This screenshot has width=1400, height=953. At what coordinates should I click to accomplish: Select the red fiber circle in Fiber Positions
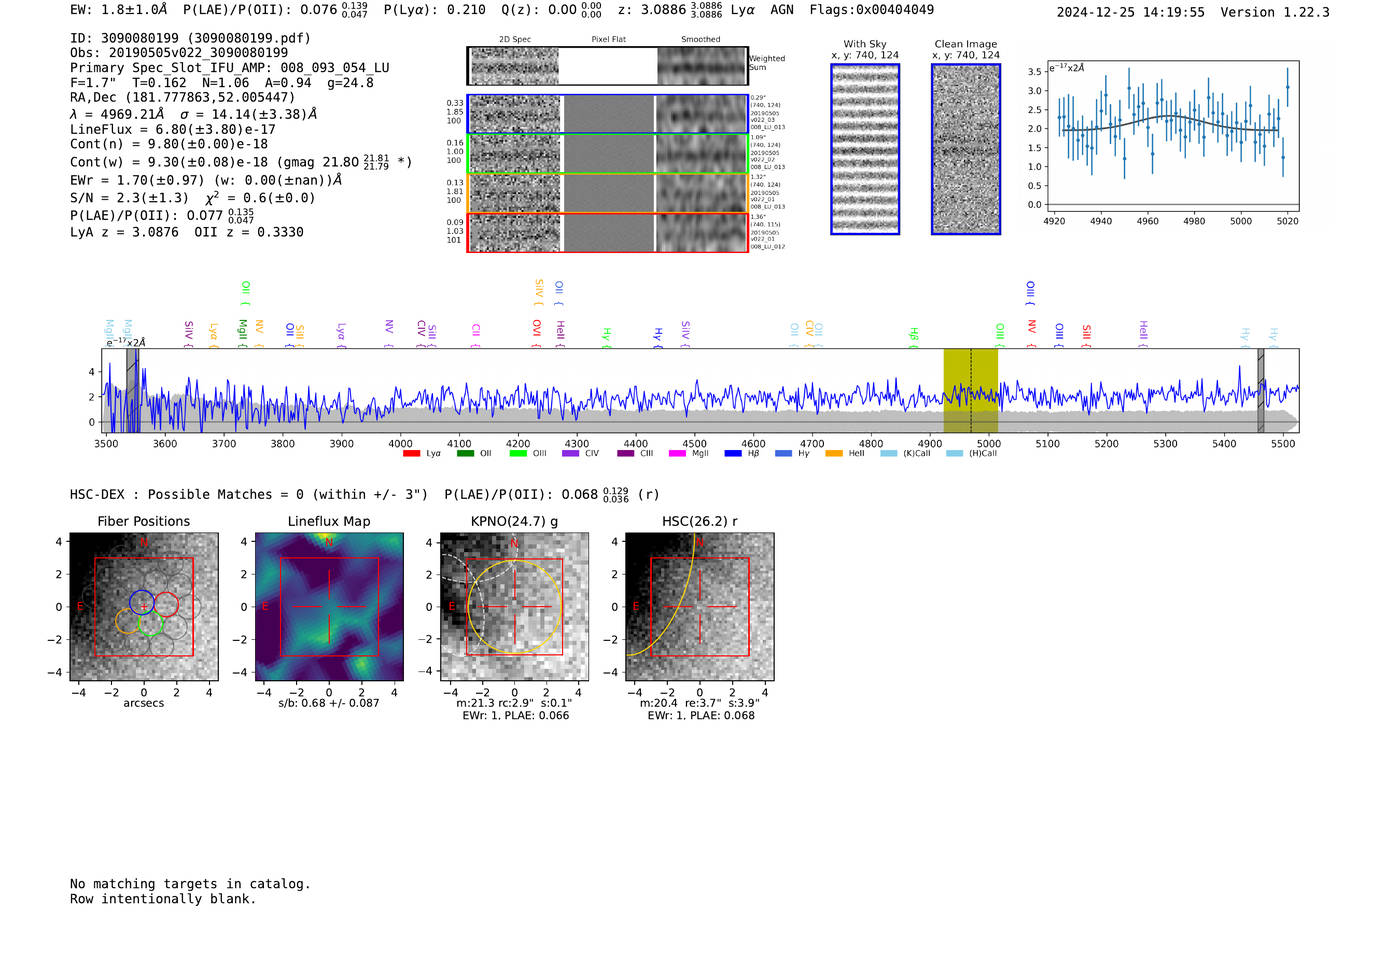(x=166, y=604)
